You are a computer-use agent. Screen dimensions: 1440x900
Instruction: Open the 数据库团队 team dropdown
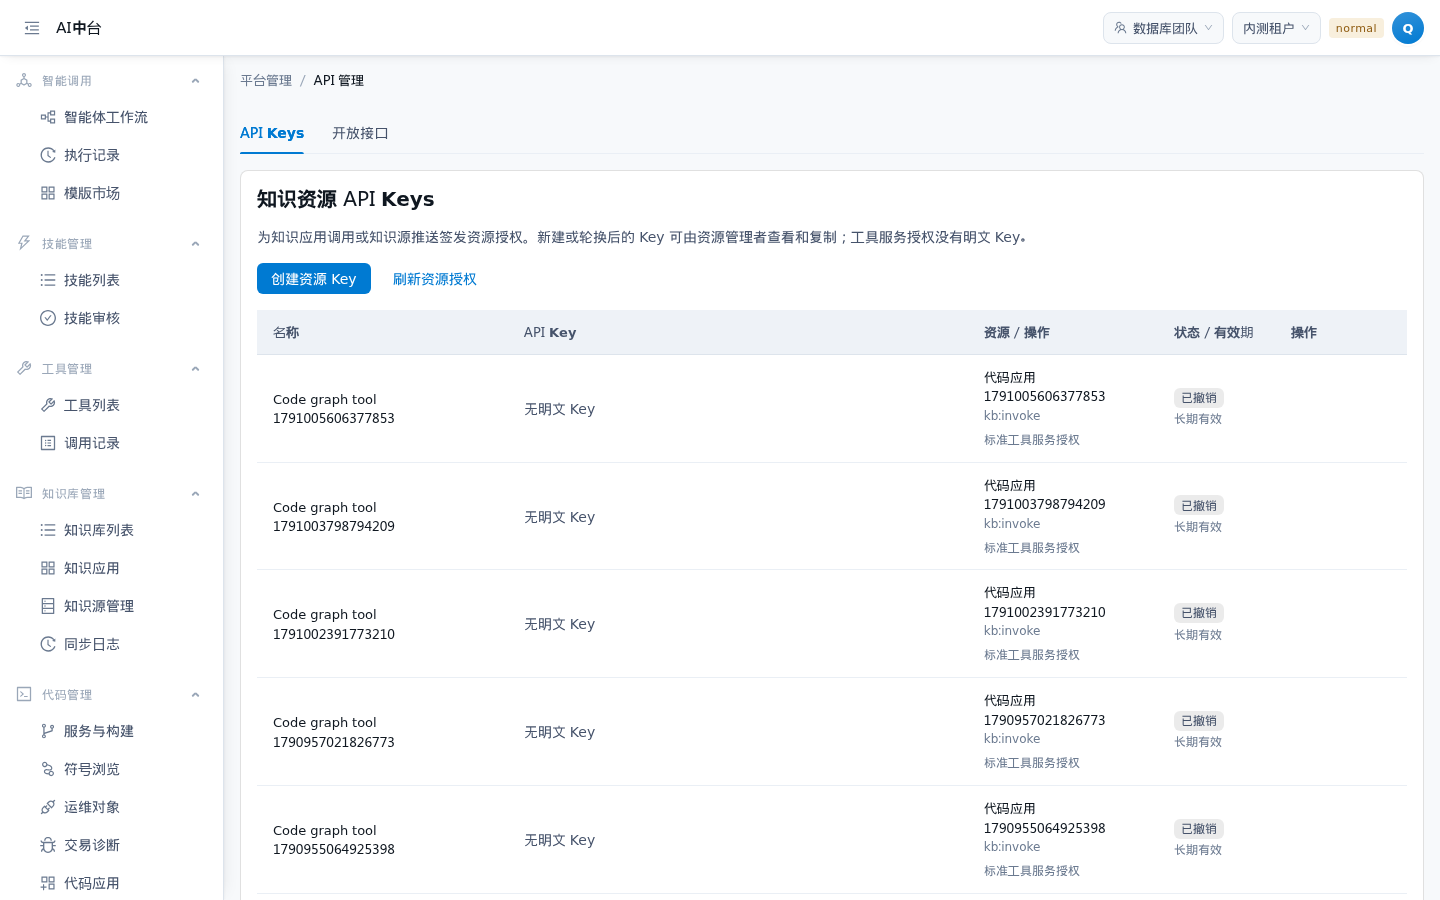tap(1163, 28)
